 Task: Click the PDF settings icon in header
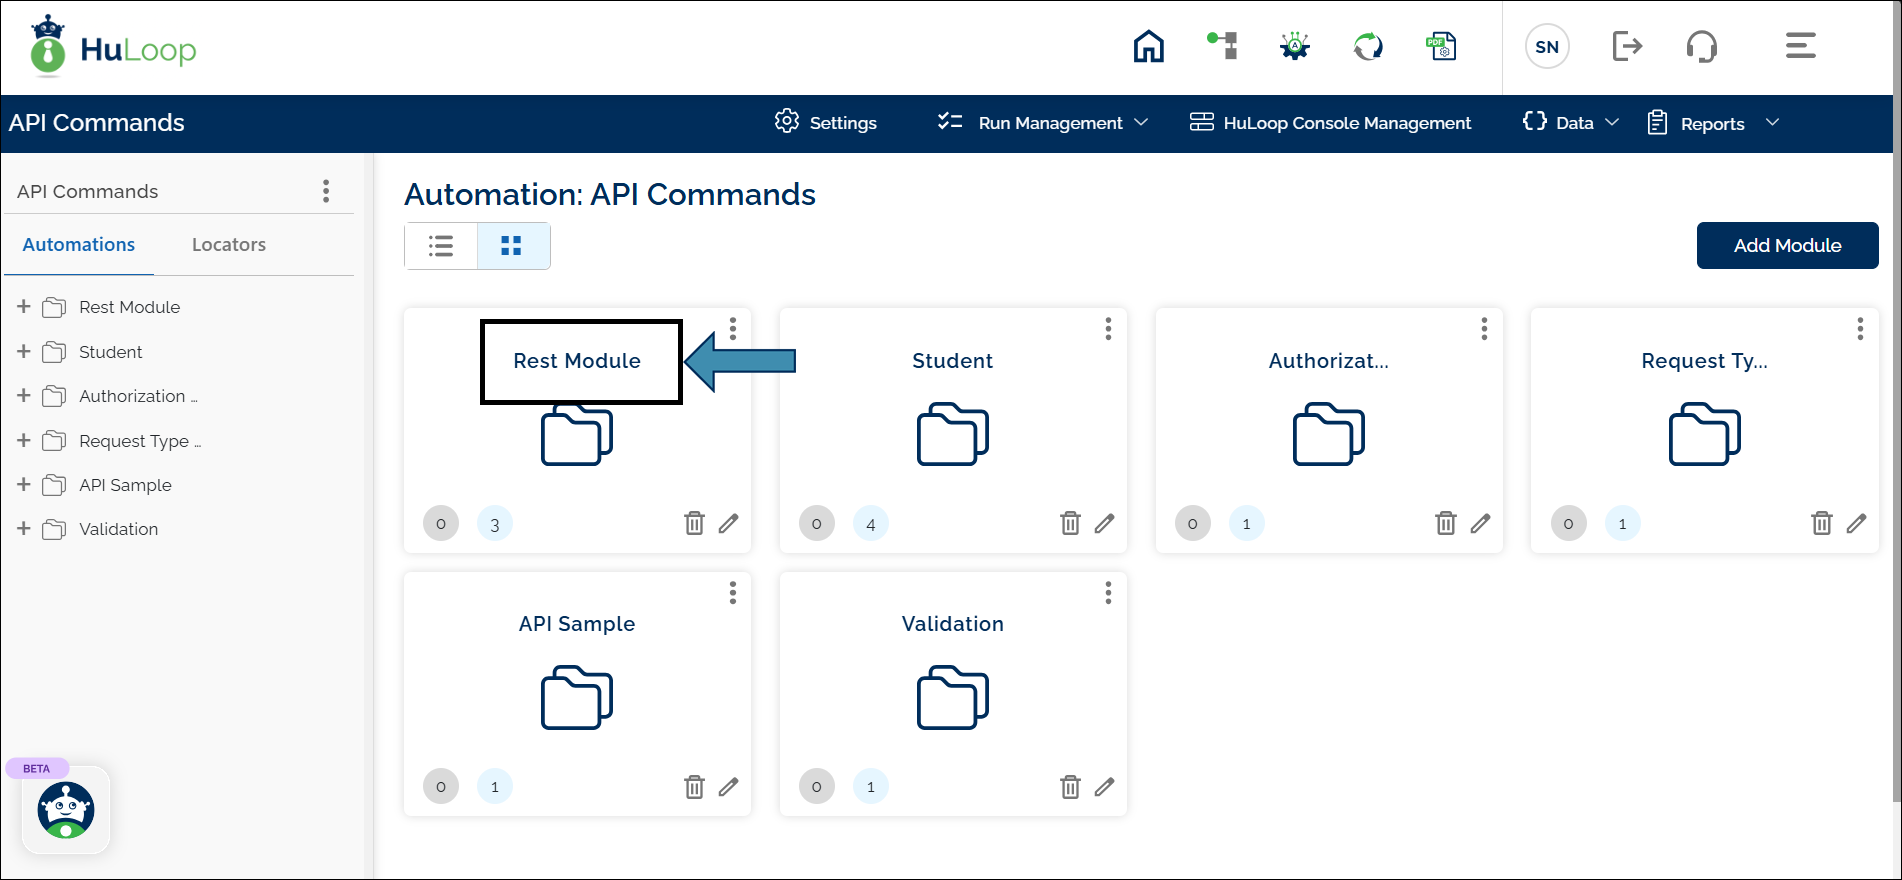click(x=1441, y=46)
